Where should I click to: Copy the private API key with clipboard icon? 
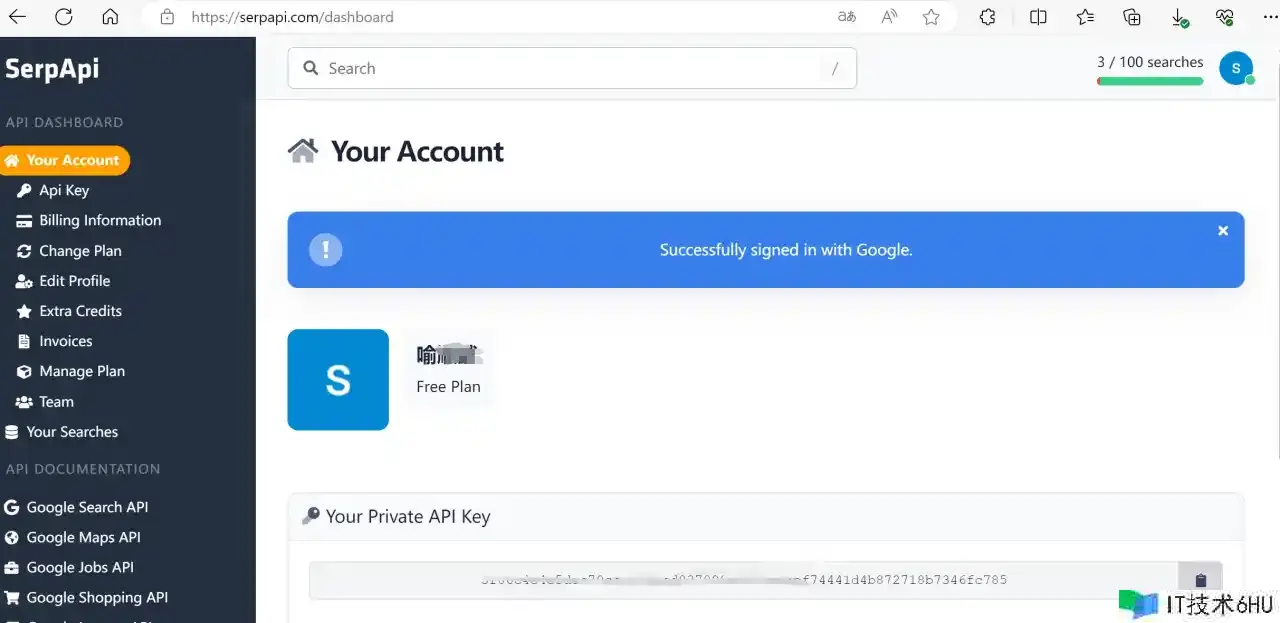[1200, 580]
